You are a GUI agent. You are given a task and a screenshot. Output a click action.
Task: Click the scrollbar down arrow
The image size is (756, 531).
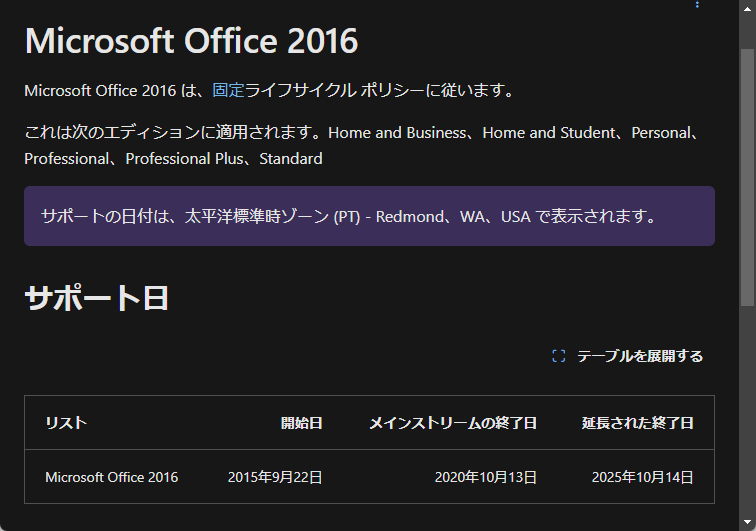point(747,522)
